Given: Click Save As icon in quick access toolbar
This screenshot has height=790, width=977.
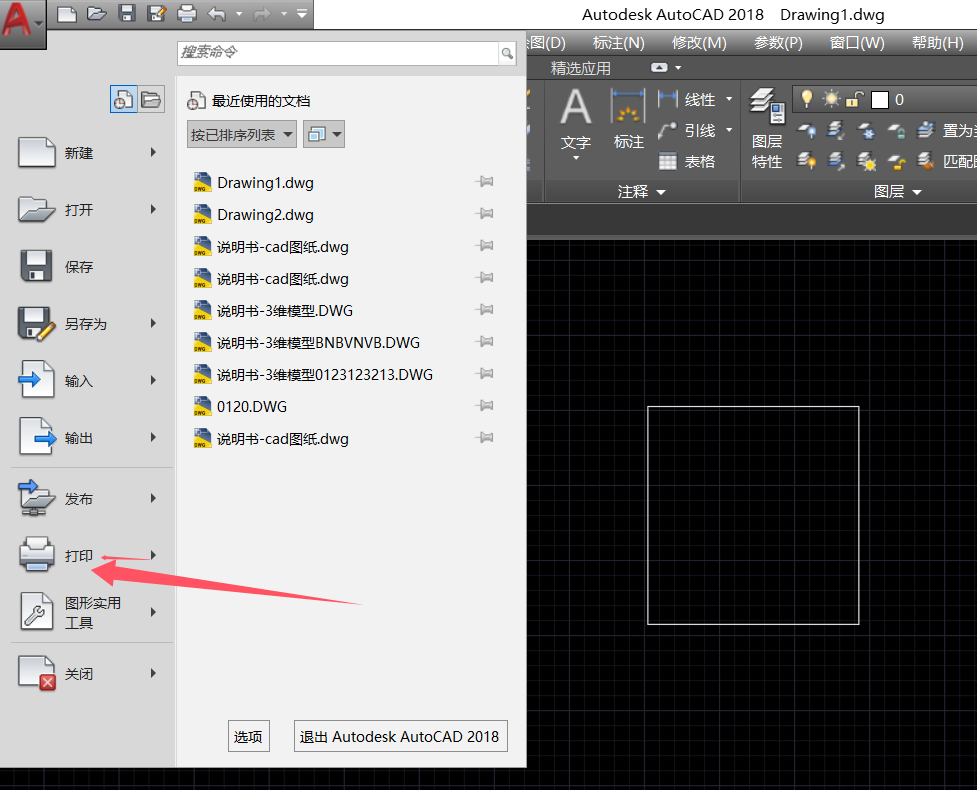Looking at the screenshot, I should coord(156,14).
